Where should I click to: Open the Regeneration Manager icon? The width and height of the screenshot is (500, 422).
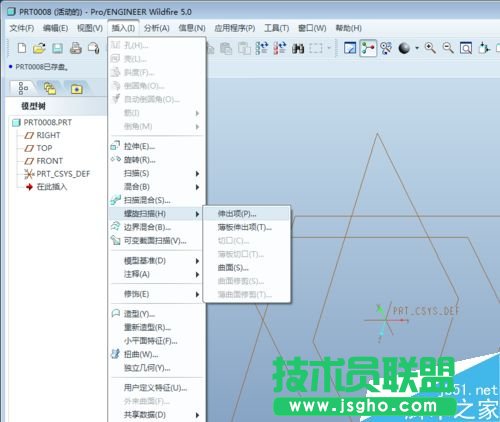coord(280,48)
